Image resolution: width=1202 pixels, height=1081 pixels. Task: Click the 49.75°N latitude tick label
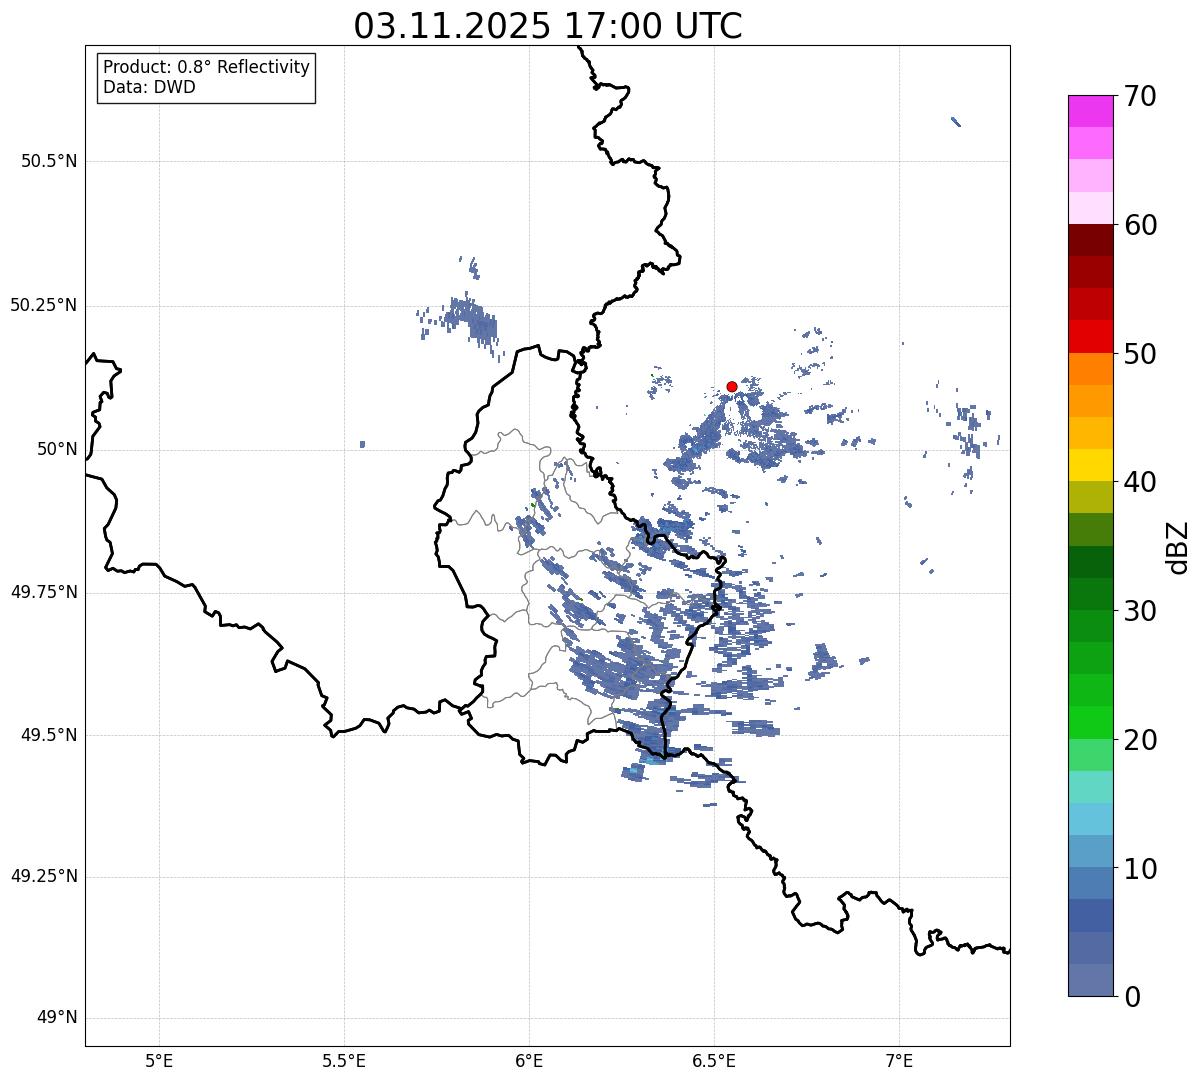pyautogui.click(x=43, y=592)
